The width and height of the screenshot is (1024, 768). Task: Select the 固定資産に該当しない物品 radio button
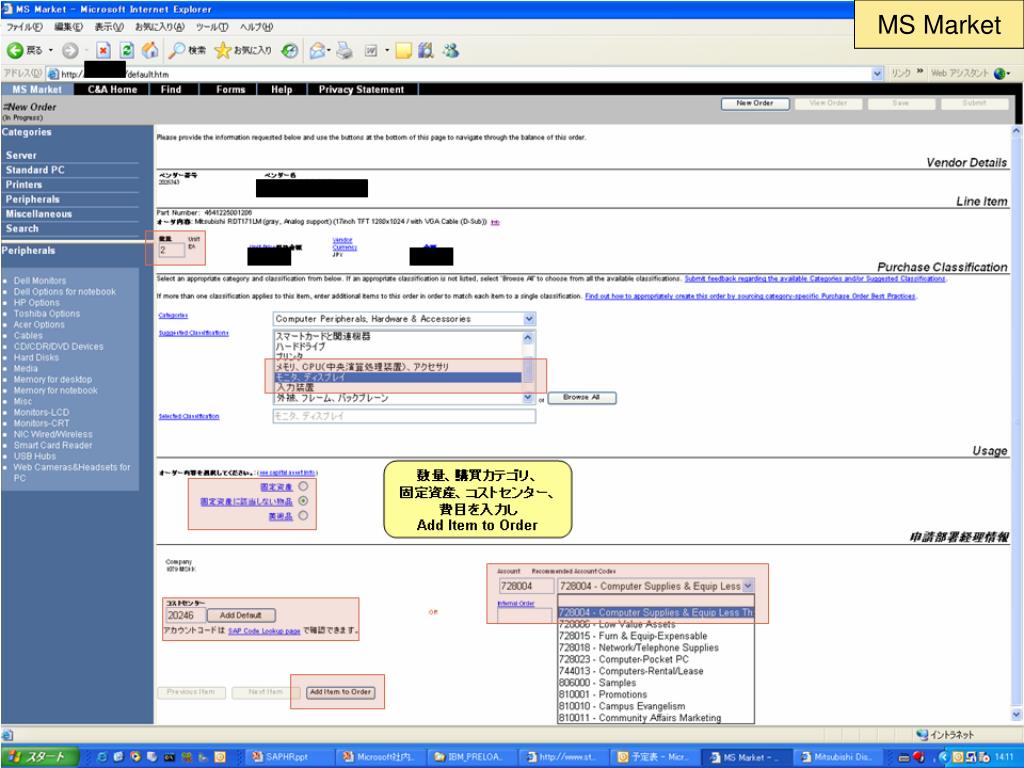[303, 501]
